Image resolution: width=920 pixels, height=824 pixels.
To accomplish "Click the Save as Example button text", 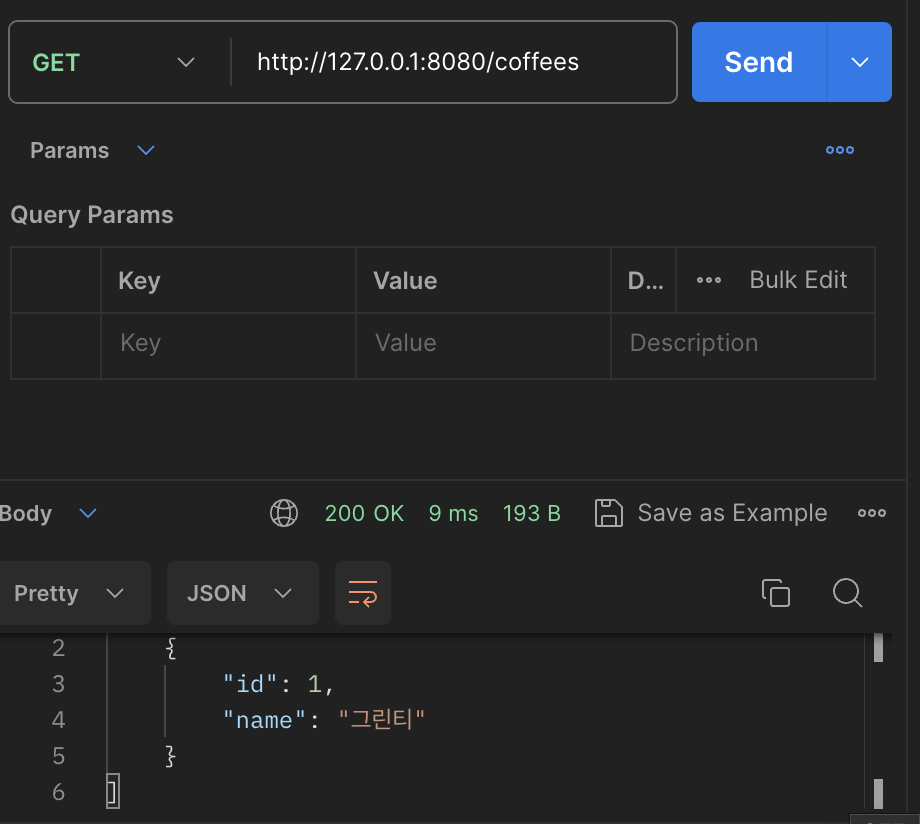I will [732, 513].
